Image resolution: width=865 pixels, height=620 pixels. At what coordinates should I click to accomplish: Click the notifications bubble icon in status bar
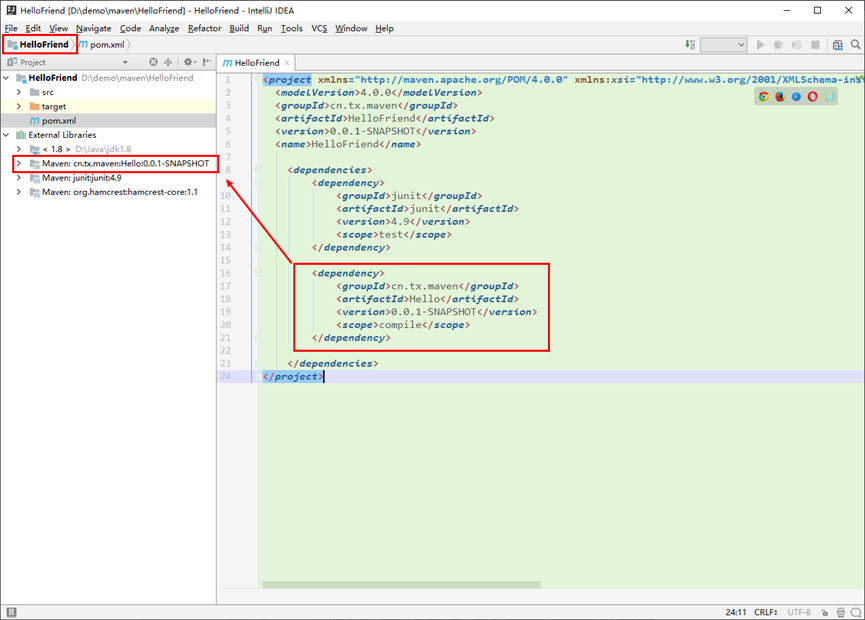[x=856, y=612]
